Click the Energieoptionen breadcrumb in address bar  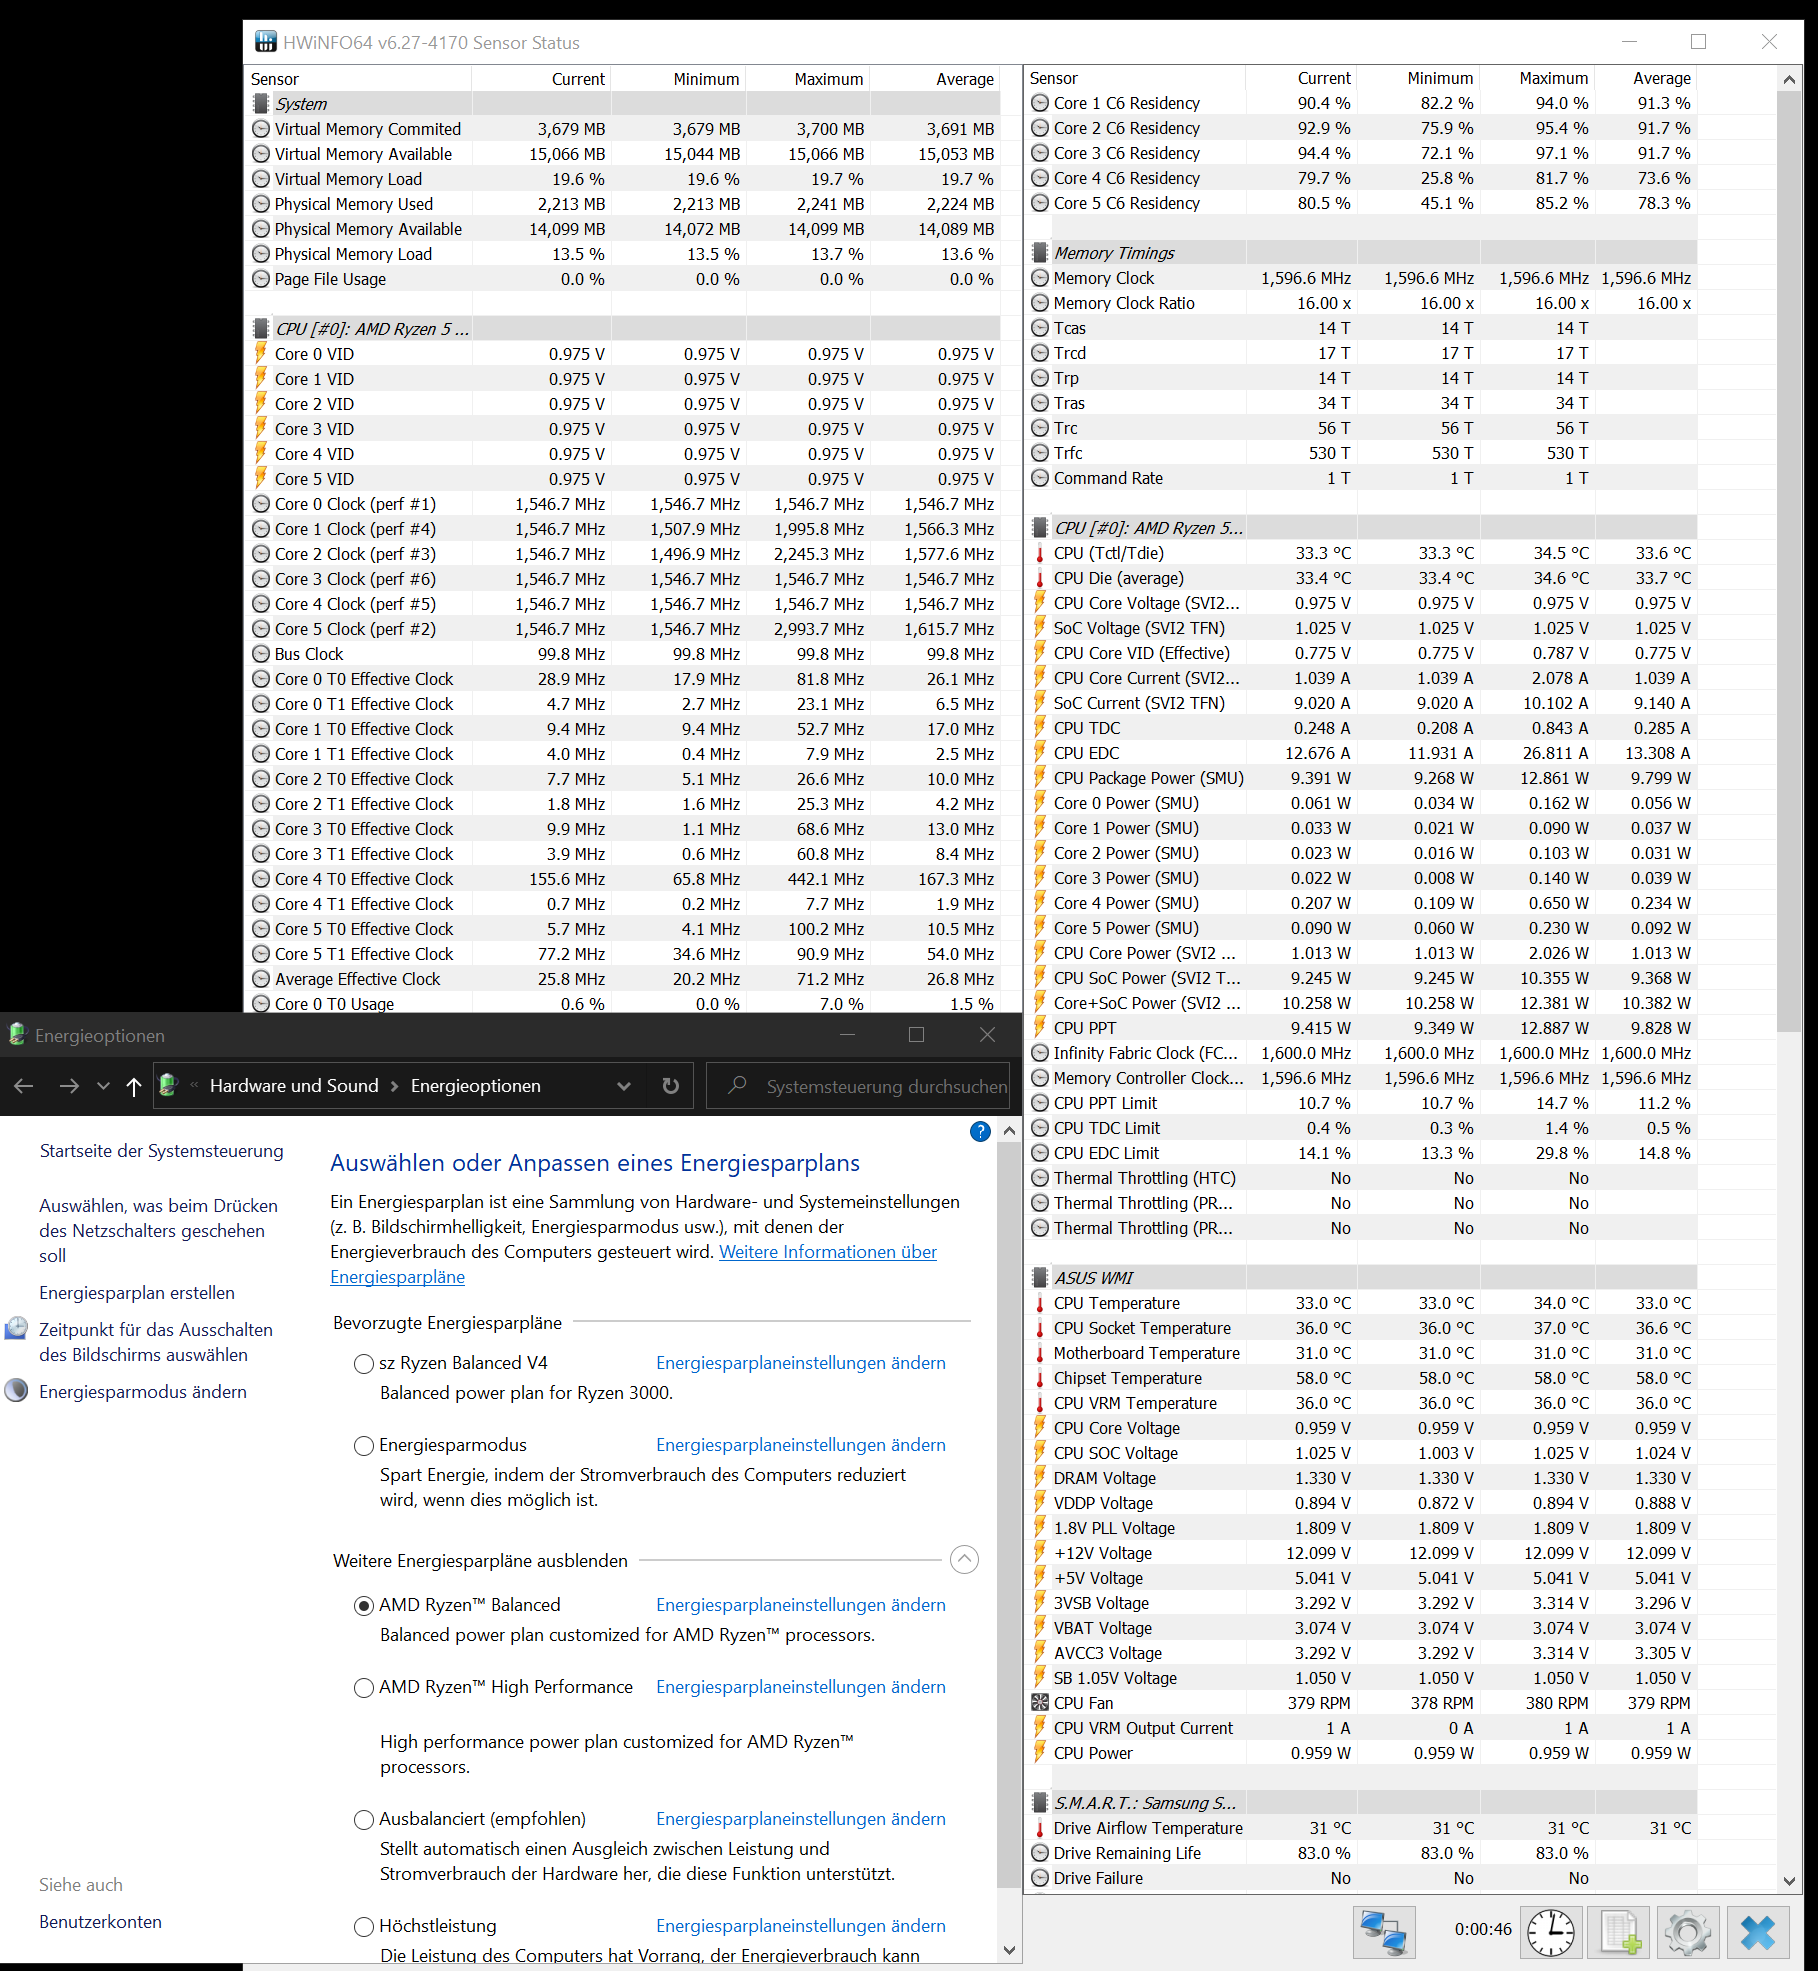pos(476,1086)
